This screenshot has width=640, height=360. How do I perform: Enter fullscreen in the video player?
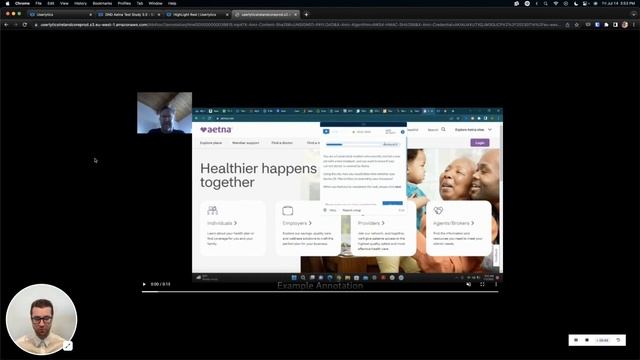click(x=482, y=284)
